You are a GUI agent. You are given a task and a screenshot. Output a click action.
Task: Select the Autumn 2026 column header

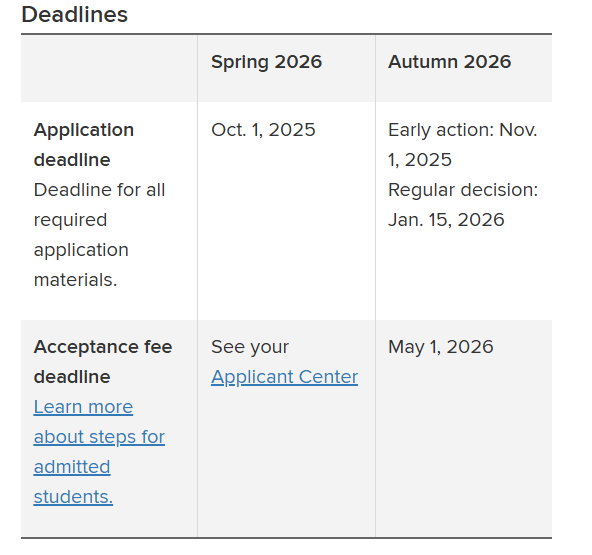[450, 62]
